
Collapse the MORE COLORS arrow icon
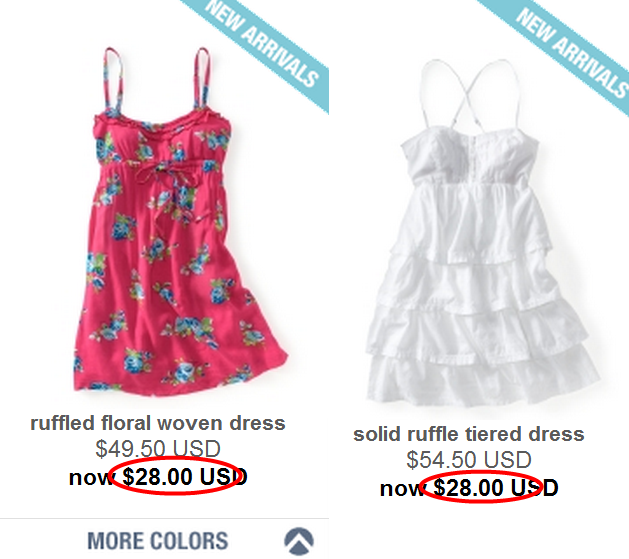click(x=299, y=540)
